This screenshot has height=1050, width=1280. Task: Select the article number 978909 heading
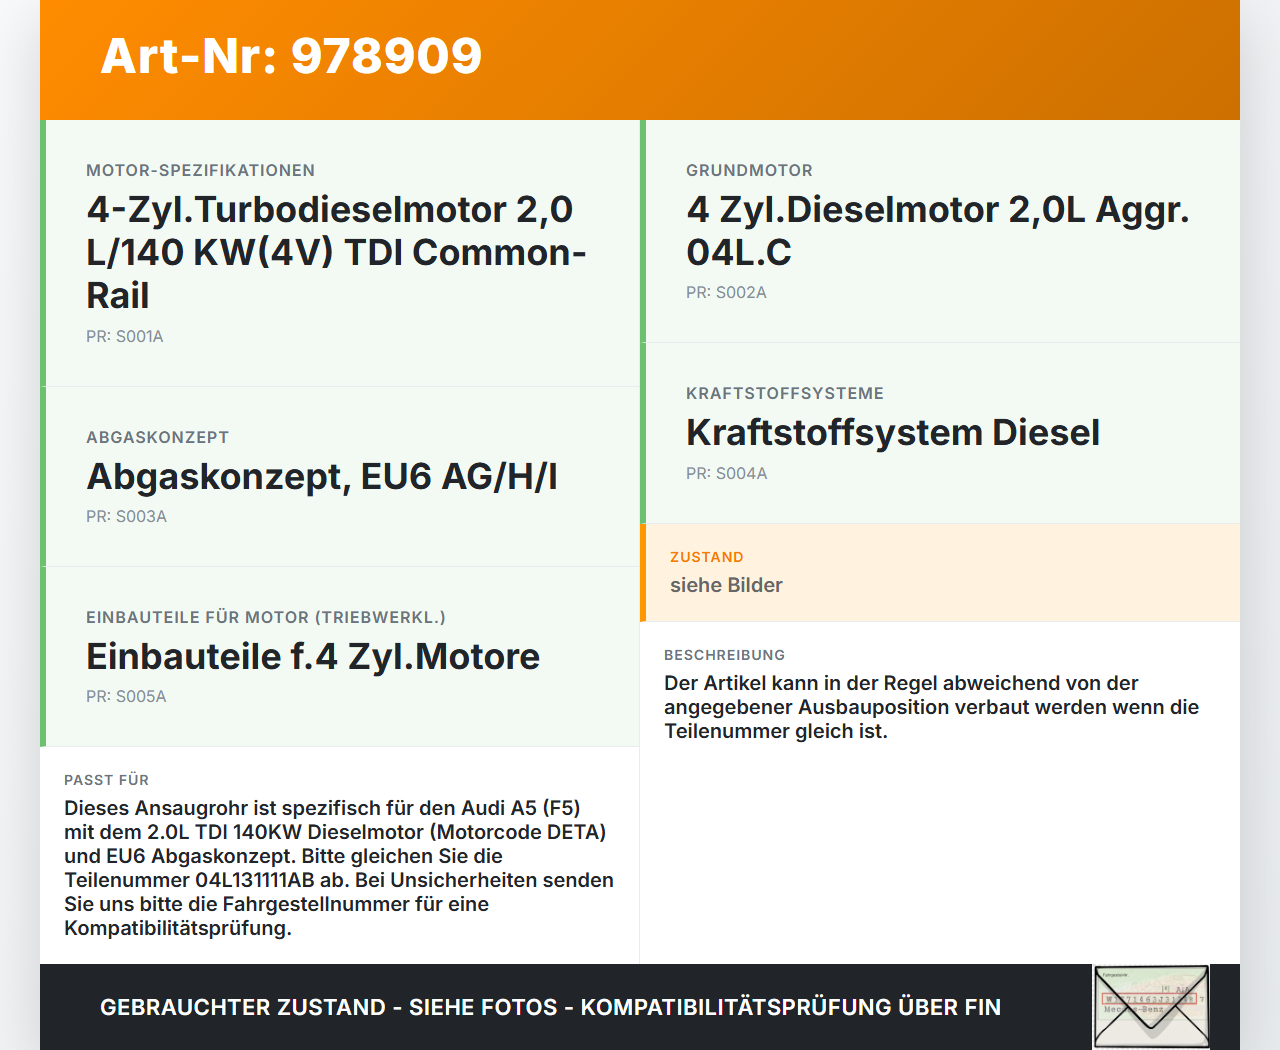(x=290, y=57)
